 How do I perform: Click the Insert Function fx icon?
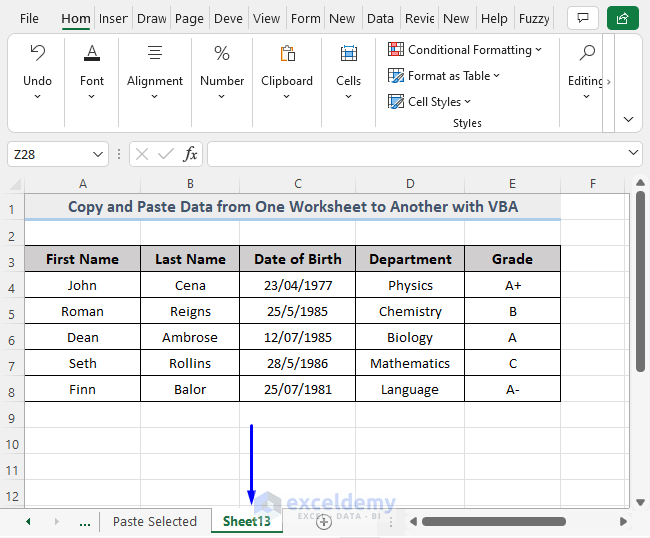[190, 154]
